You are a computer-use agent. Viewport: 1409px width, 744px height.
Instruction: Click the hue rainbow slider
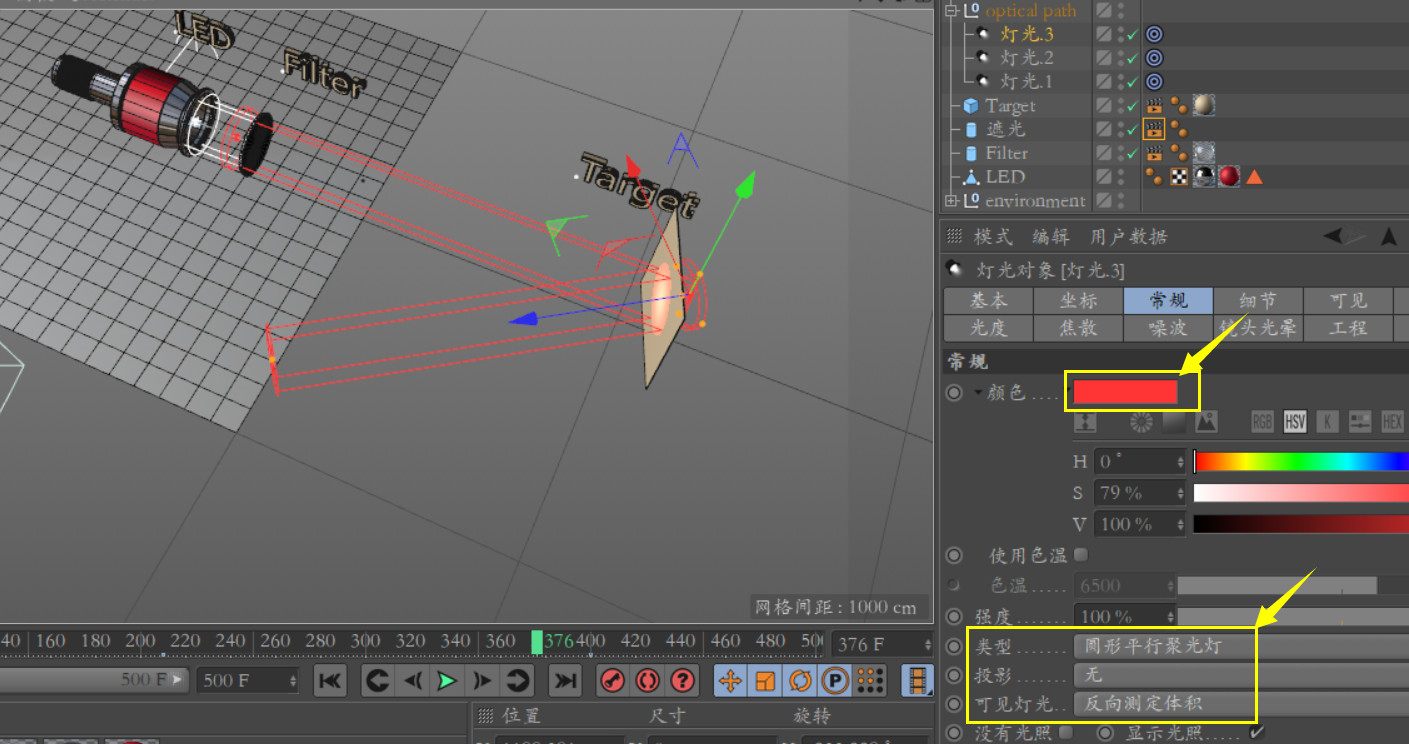click(1301, 462)
